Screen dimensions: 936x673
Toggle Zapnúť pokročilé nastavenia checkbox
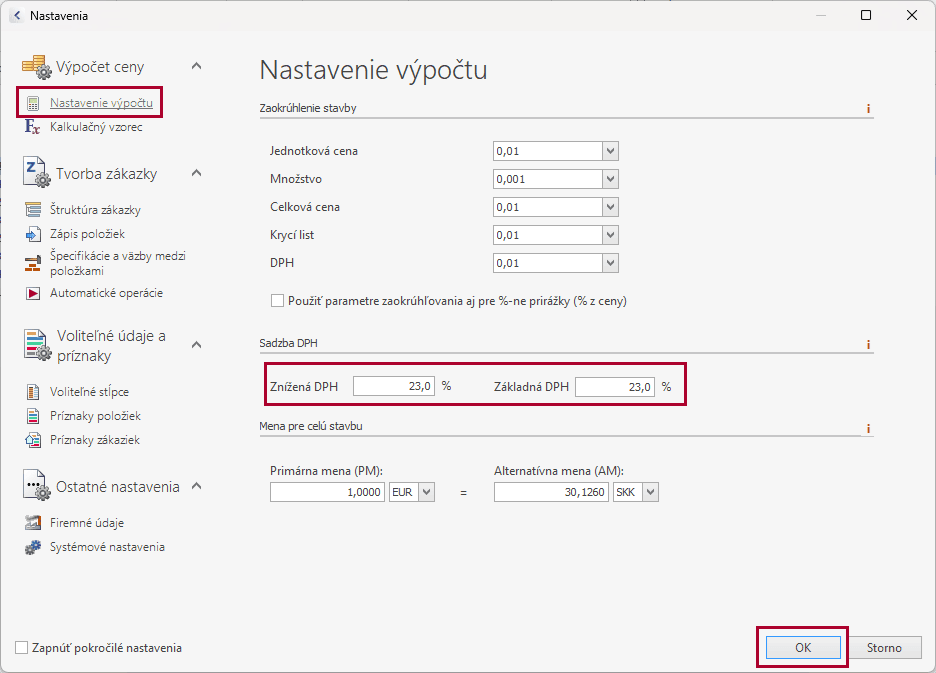[22, 648]
